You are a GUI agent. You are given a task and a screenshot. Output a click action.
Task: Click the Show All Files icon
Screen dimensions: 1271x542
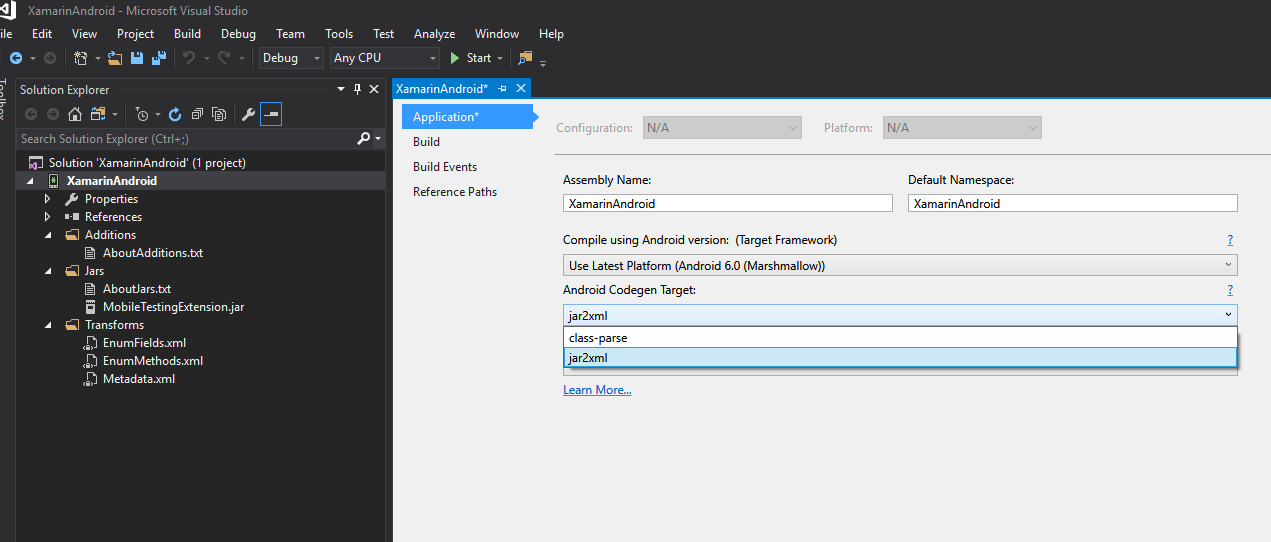pyautogui.click(x=219, y=115)
